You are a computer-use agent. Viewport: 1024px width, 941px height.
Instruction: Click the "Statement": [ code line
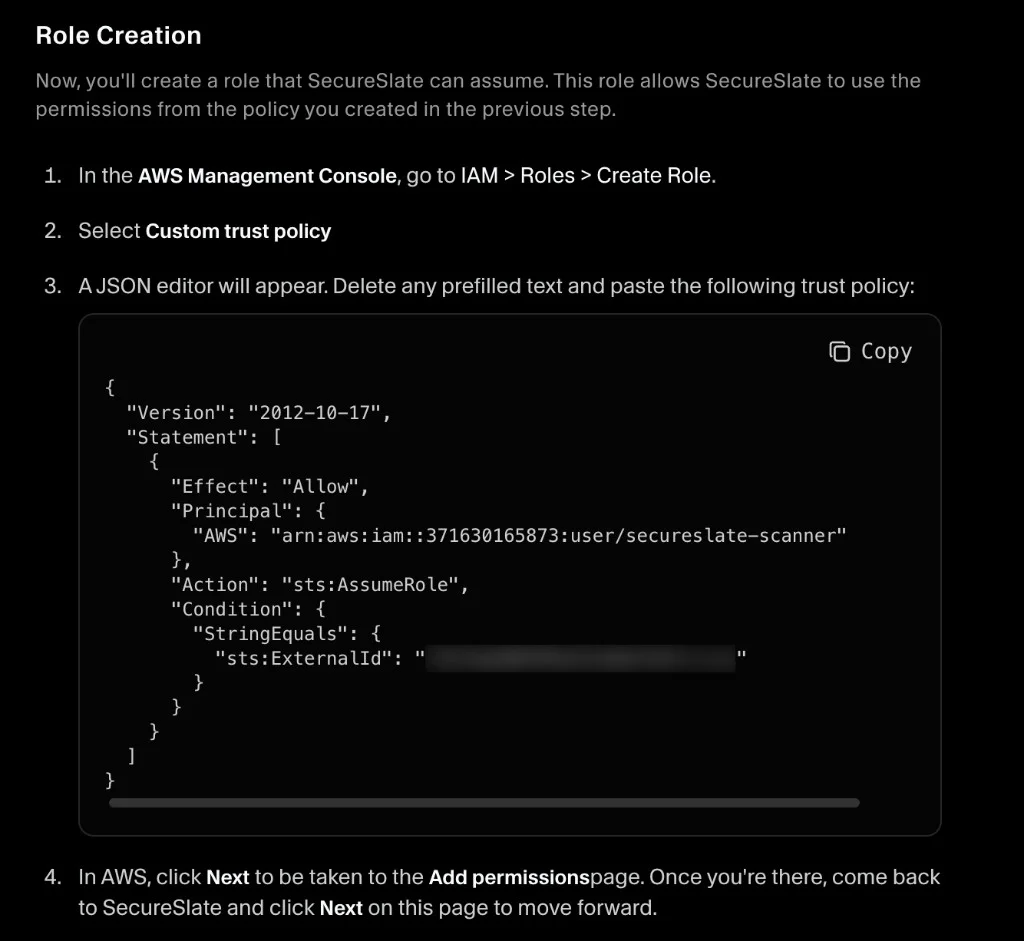[203, 437]
